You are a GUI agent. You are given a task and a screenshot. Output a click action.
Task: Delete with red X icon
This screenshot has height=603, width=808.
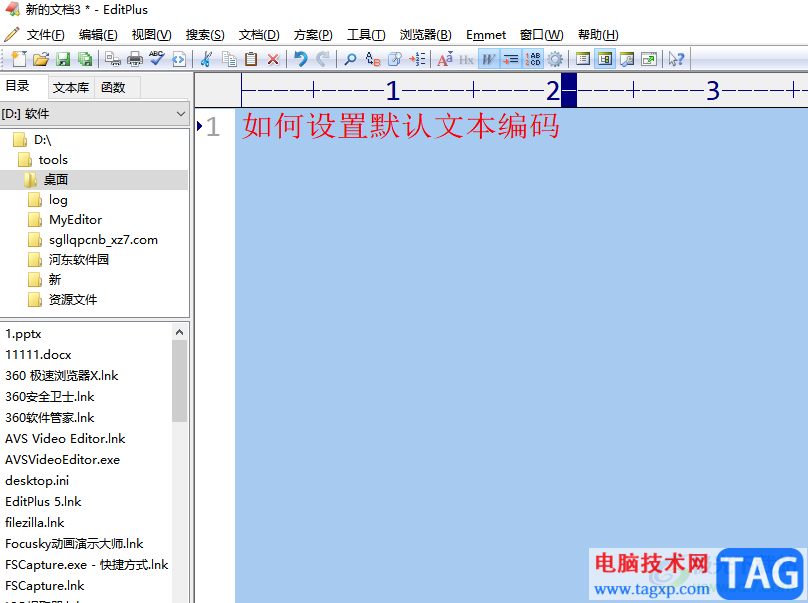(x=273, y=59)
